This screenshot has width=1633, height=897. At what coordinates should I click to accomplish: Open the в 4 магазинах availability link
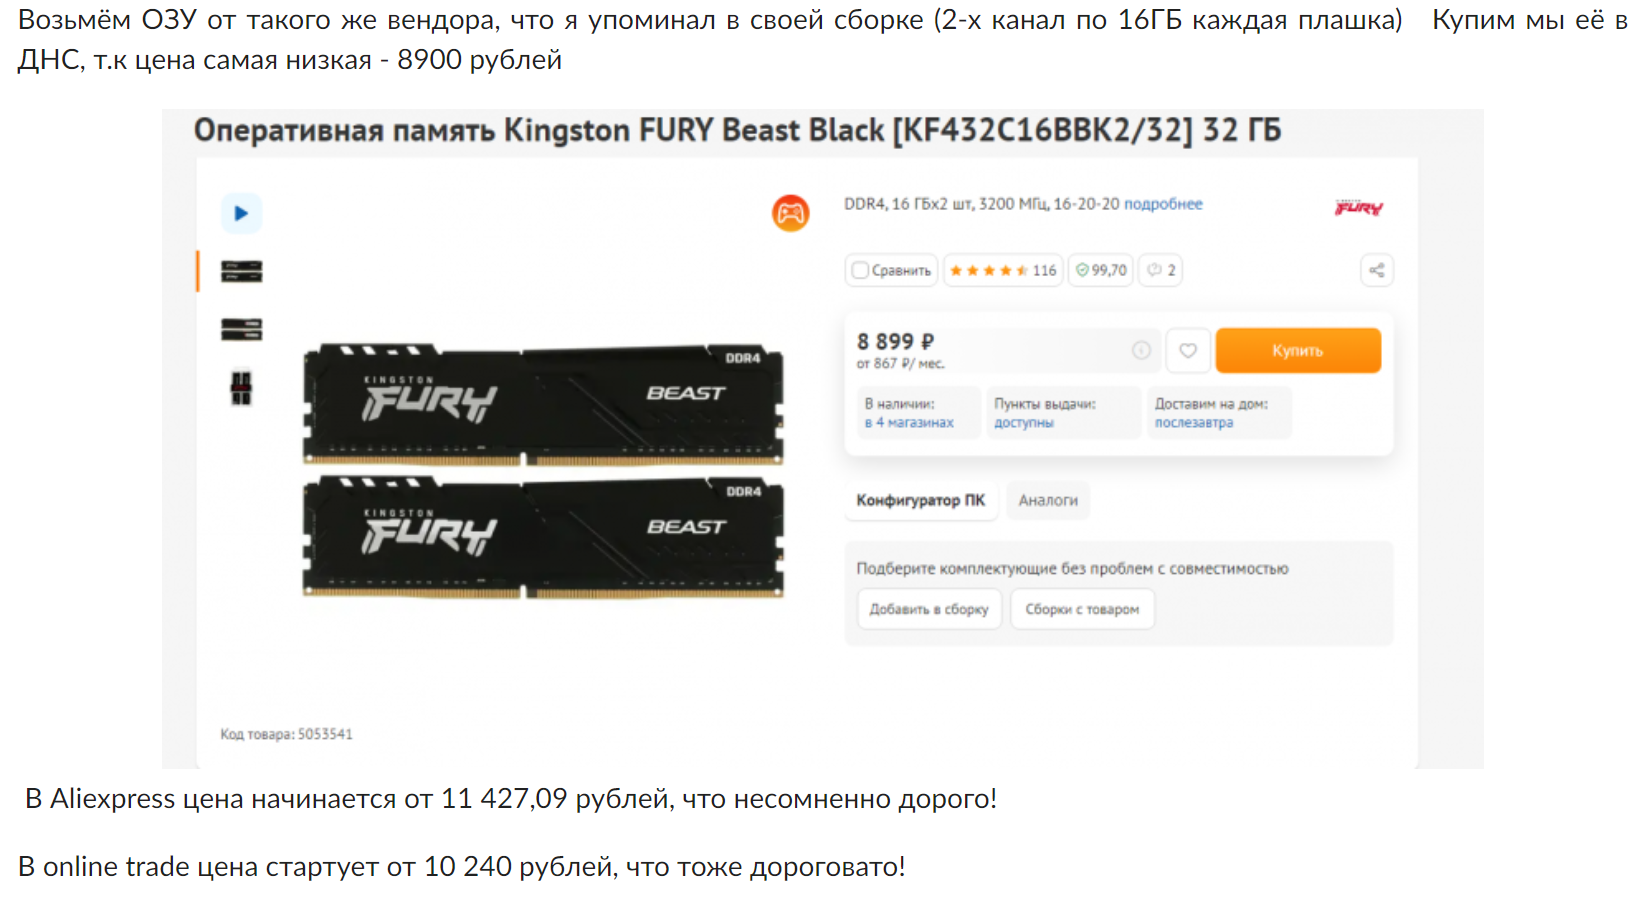909,423
